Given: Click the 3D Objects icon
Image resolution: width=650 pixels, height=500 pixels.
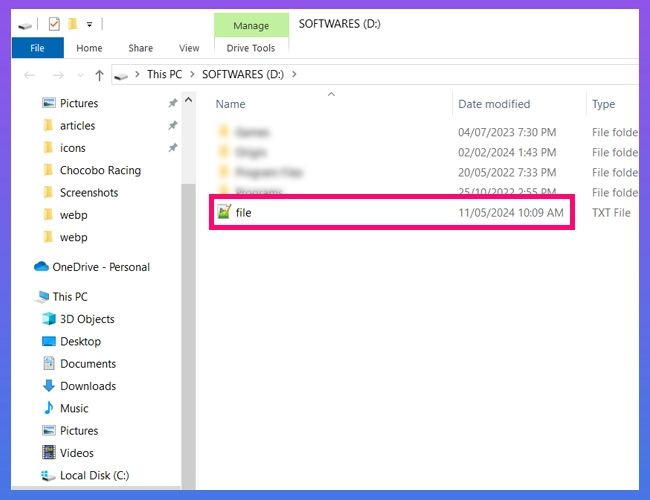Looking at the screenshot, I should [49, 319].
